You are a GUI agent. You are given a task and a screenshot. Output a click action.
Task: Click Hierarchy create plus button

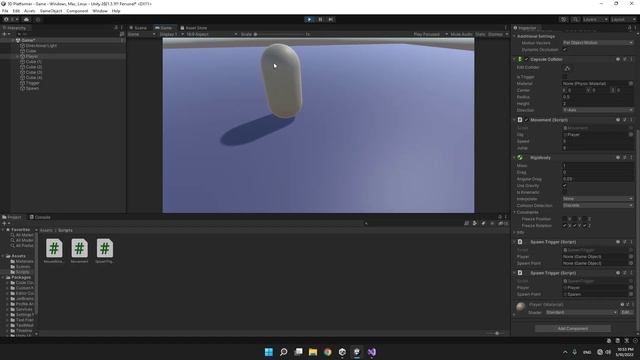[x=5, y=34]
